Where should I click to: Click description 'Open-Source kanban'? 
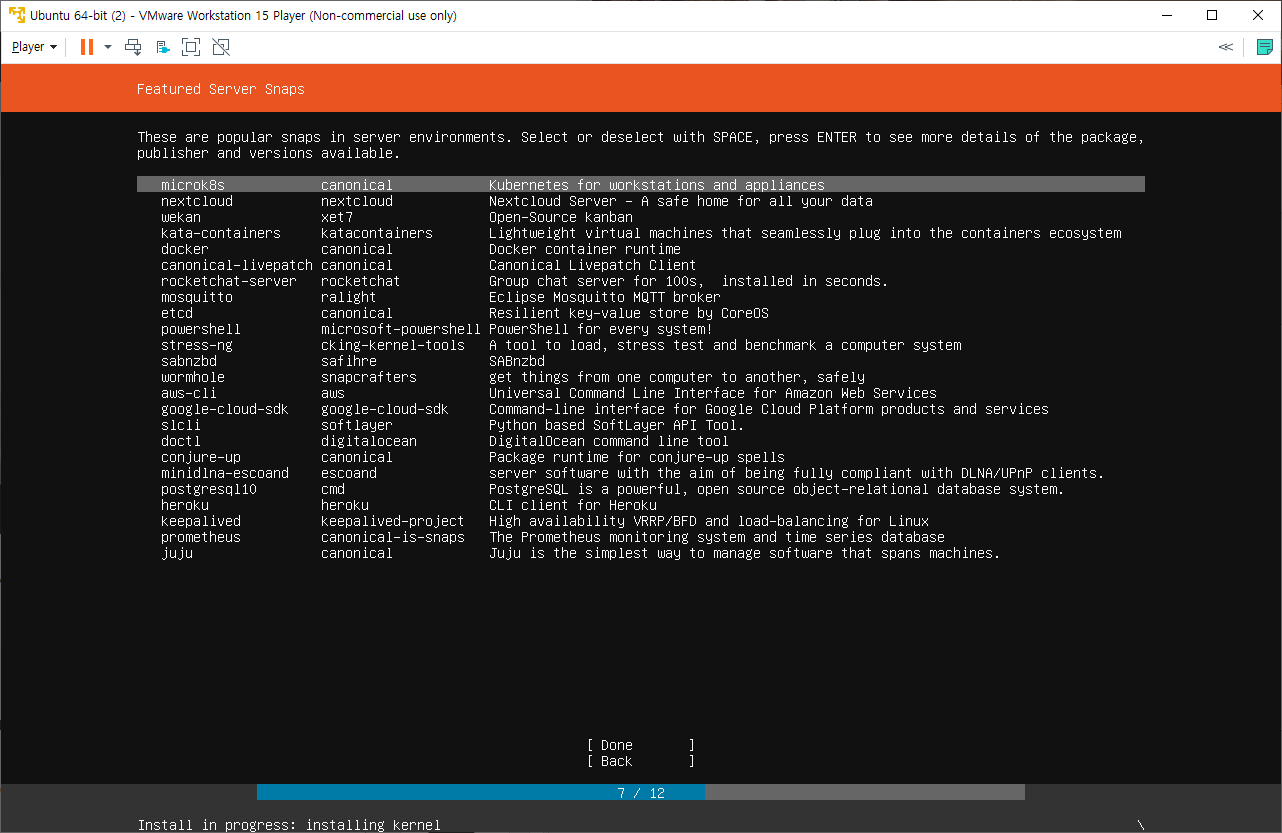(x=561, y=217)
